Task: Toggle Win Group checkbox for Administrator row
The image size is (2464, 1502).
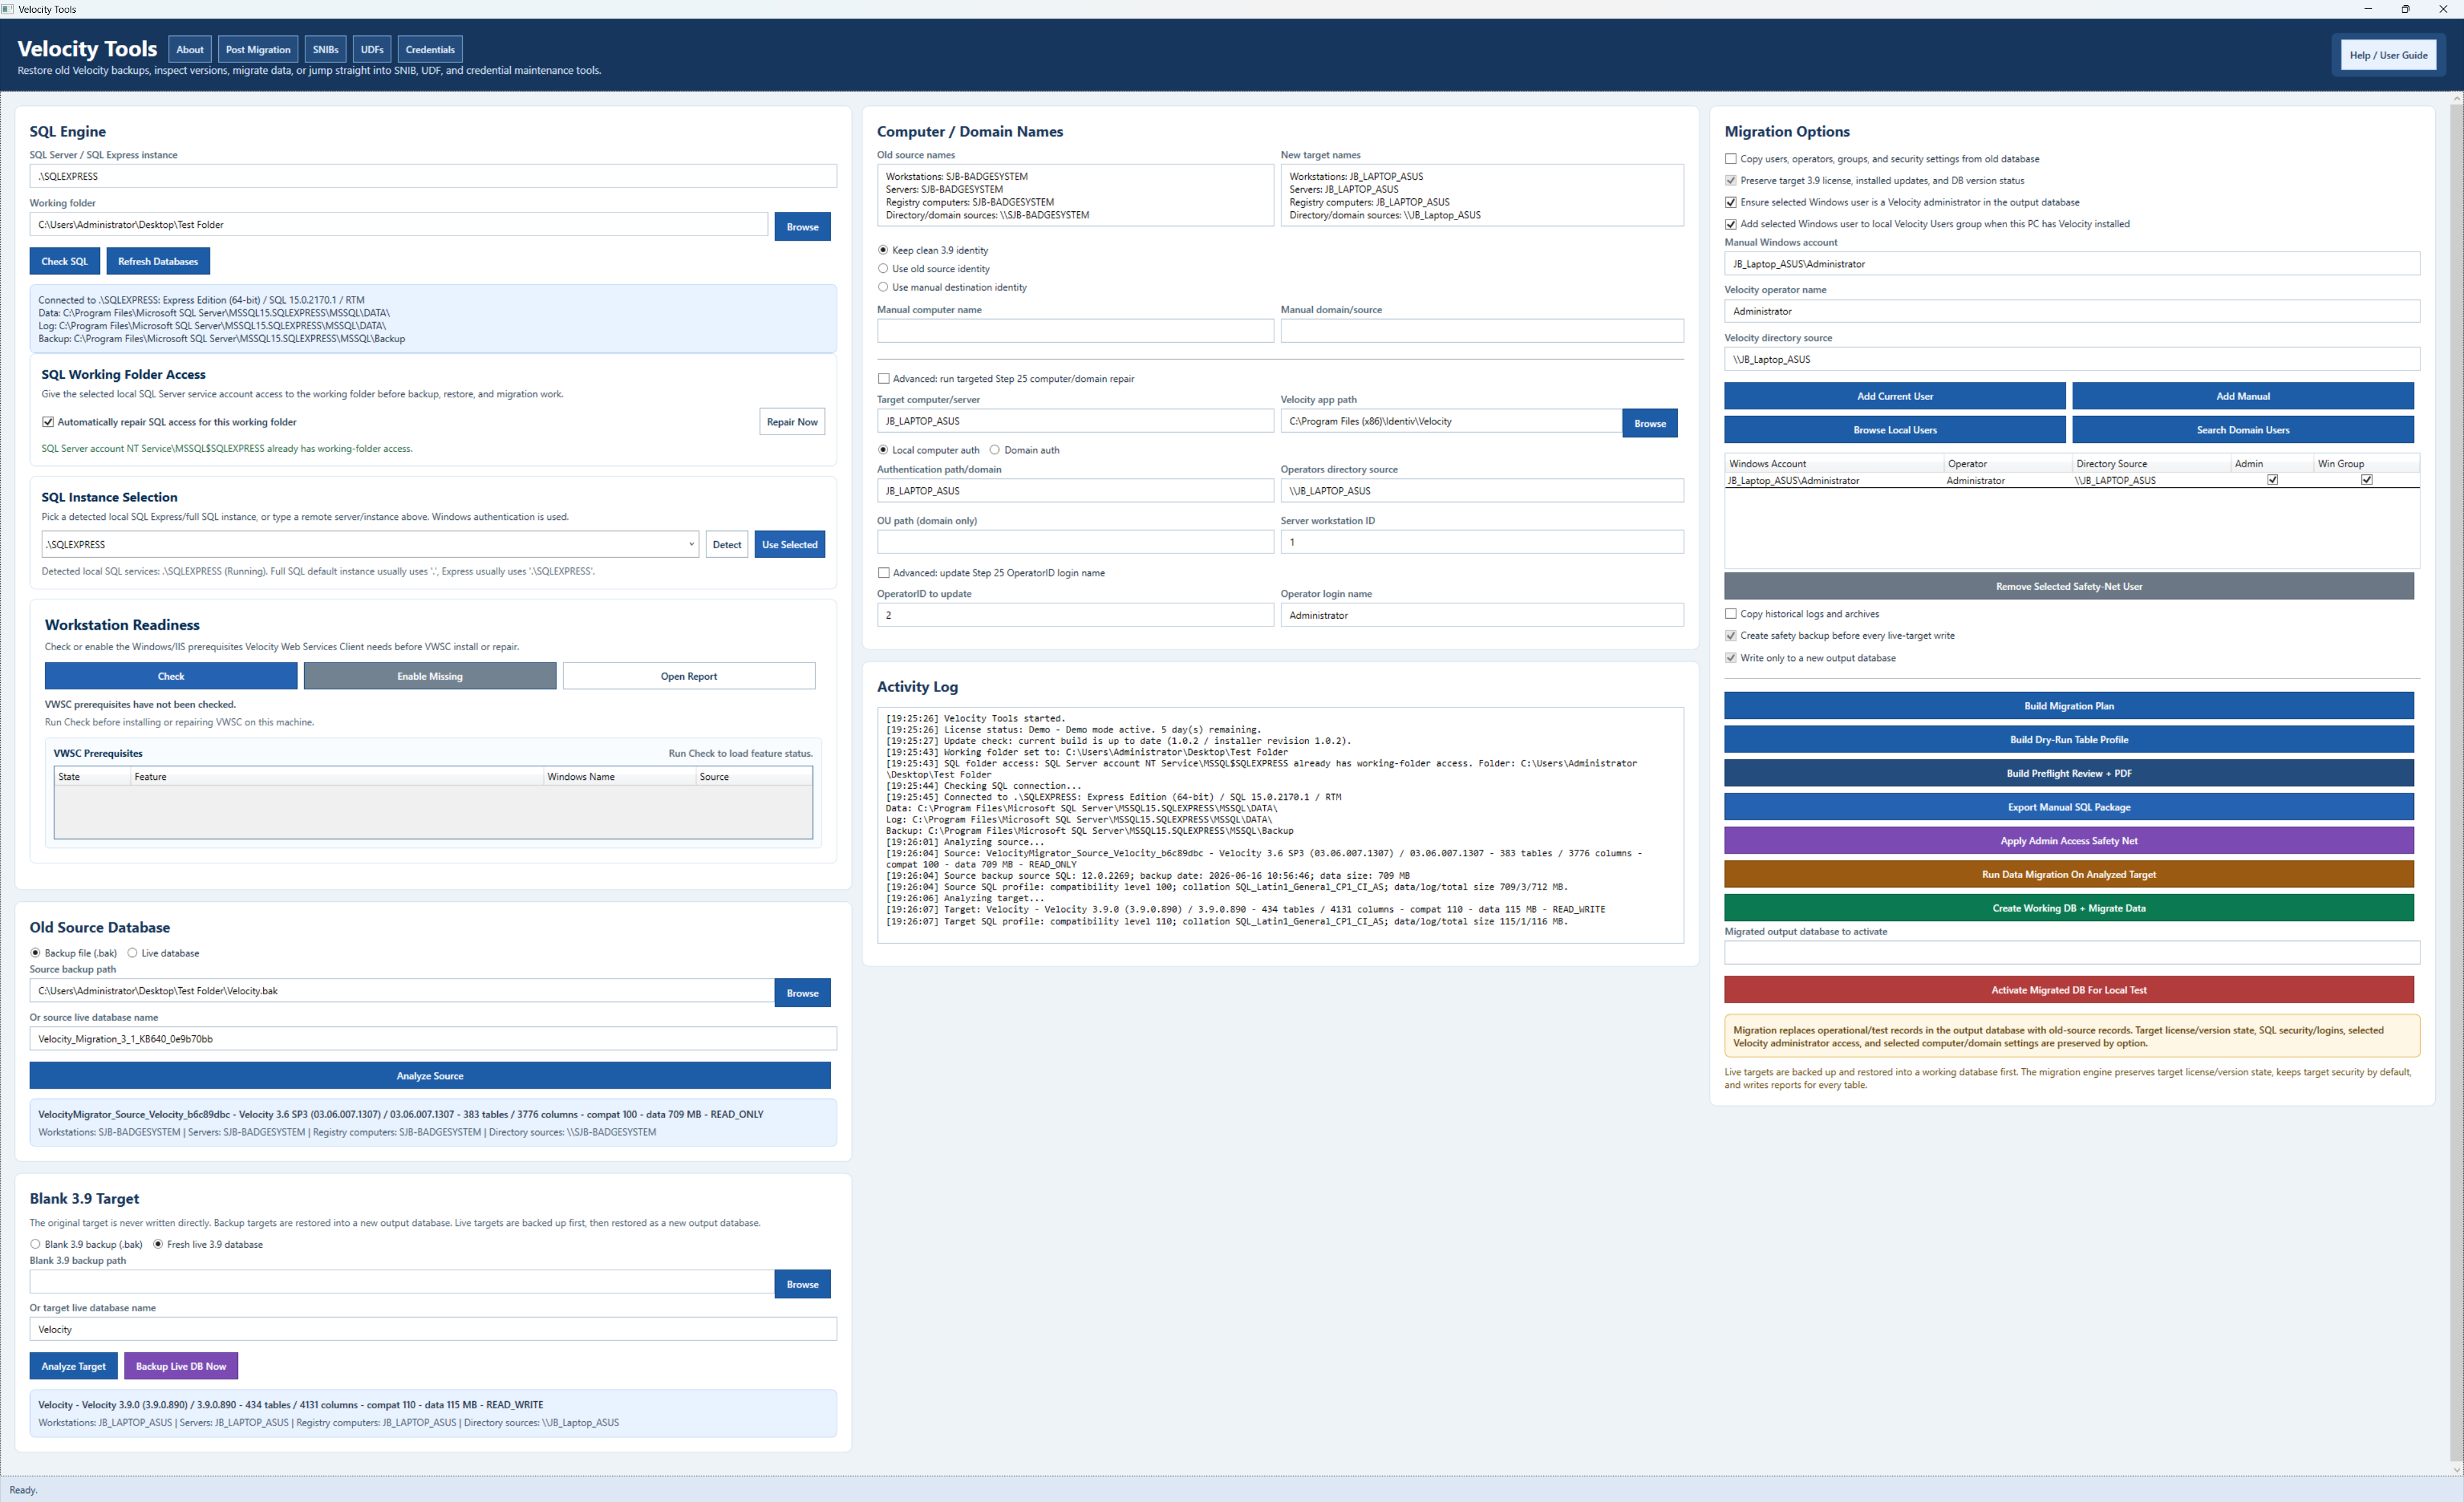Action: point(2367,480)
